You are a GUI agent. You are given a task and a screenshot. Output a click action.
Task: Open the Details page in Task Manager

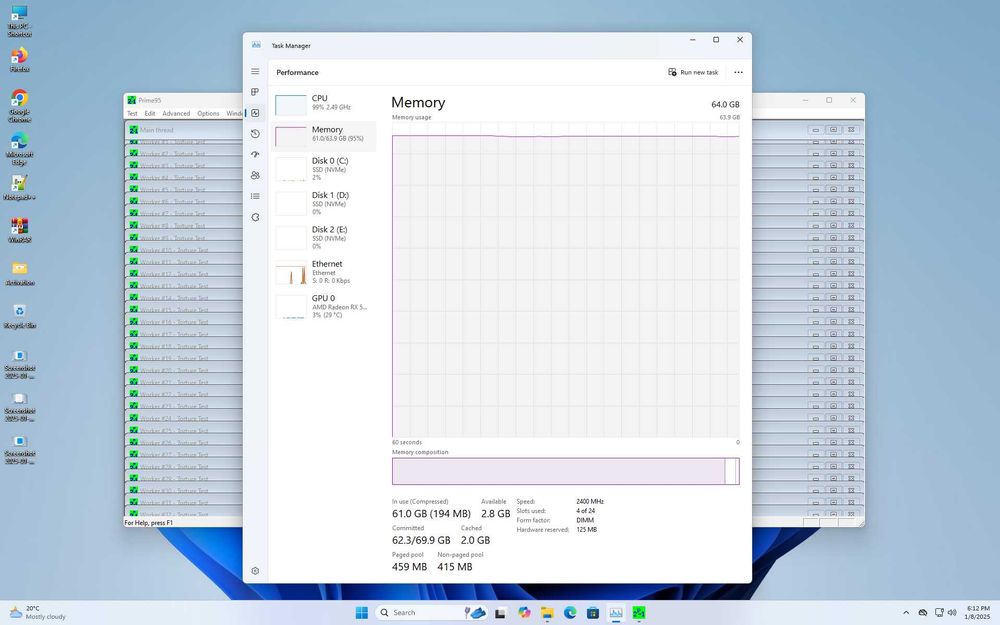click(x=255, y=196)
